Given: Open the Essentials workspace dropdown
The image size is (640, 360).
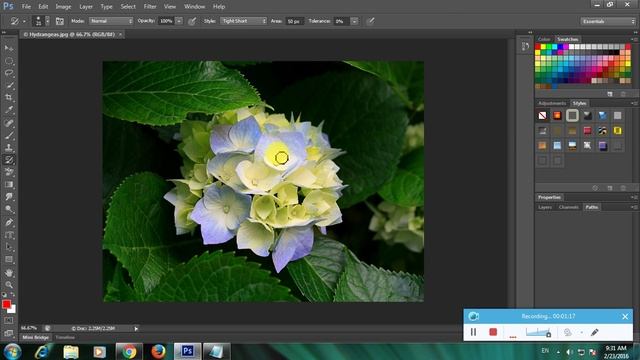Looking at the screenshot, I should click(x=608, y=21).
